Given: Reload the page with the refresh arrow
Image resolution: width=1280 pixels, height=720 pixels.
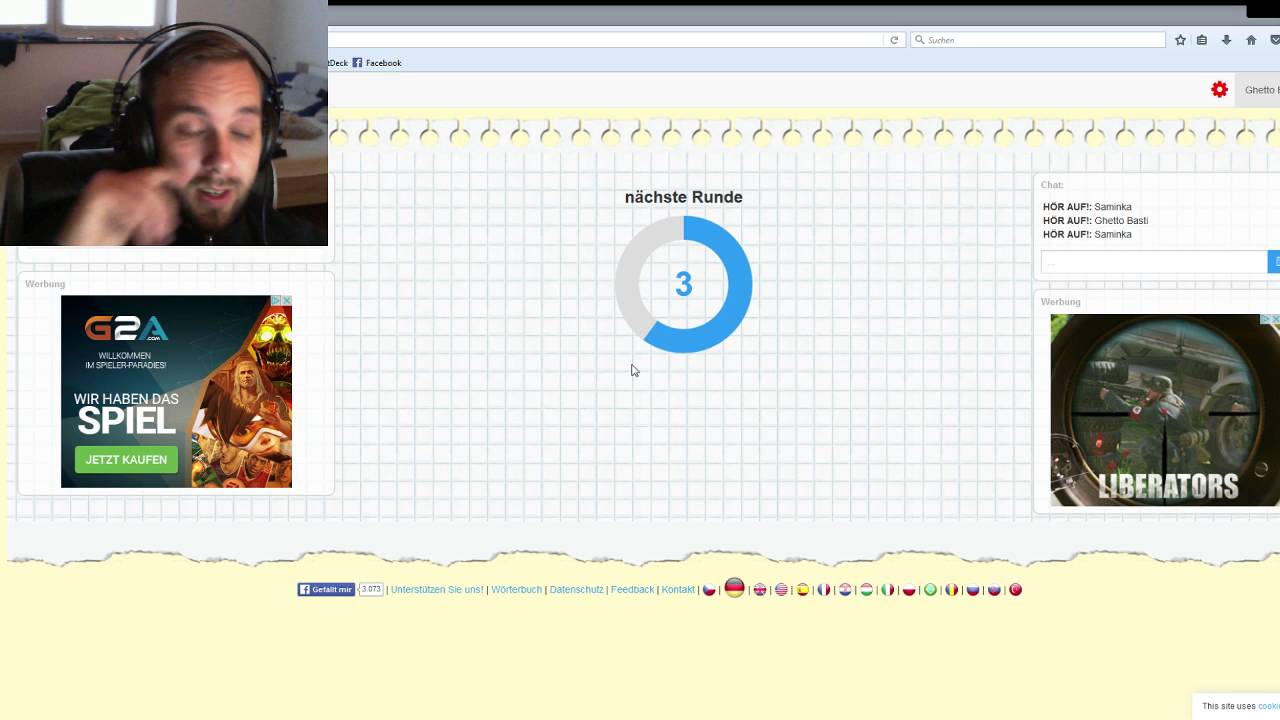Looking at the screenshot, I should click(894, 40).
